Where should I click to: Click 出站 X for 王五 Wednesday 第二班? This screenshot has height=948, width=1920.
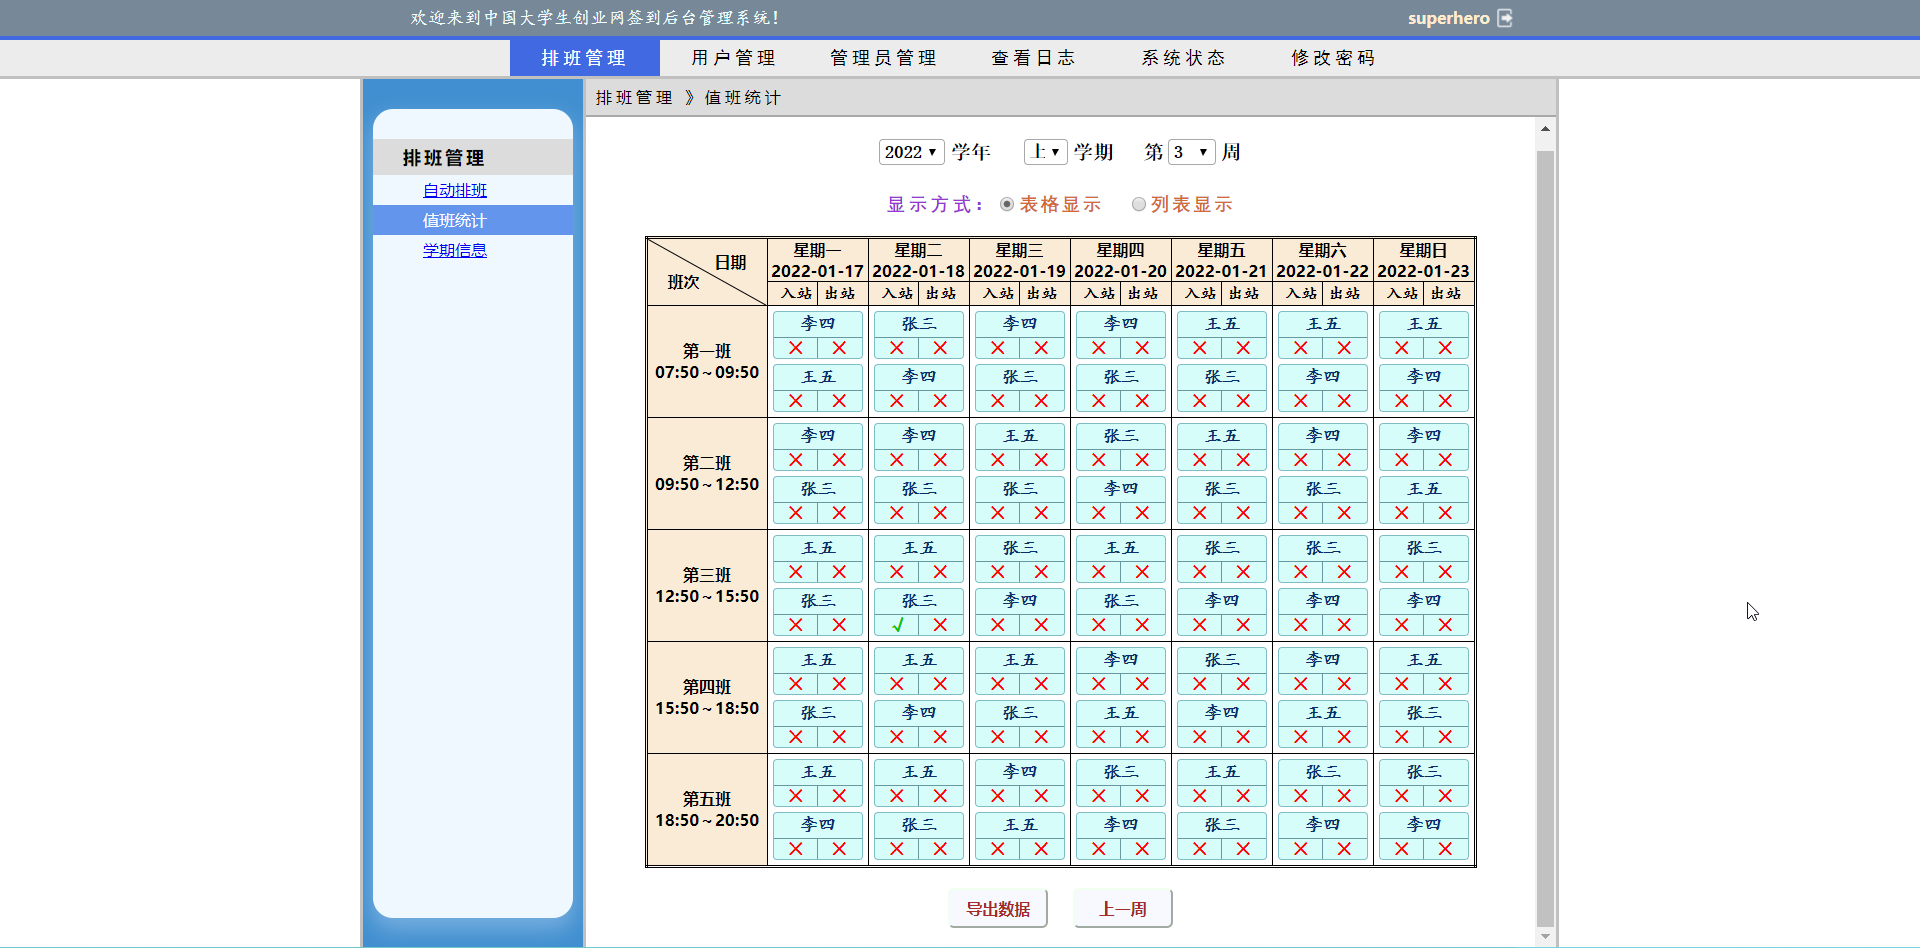[1041, 460]
